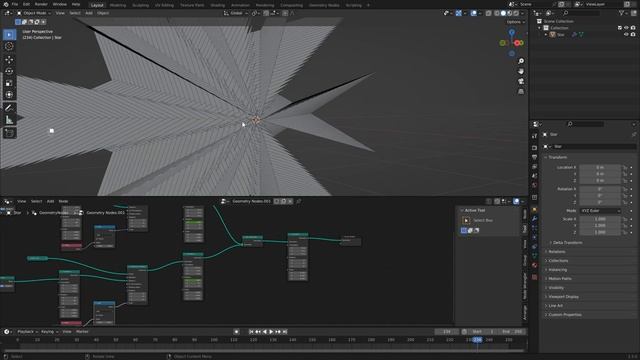Open the Render menu
Screen dimensions: 640x360
click(41, 4)
